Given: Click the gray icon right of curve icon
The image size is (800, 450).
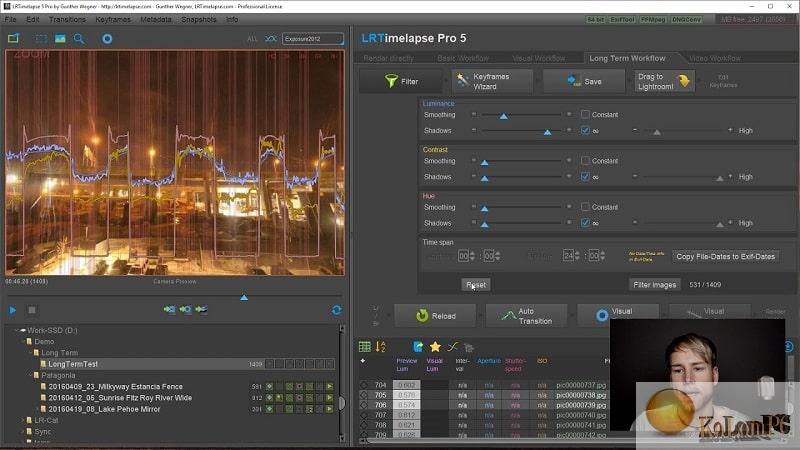Looking at the screenshot, I should [469, 347].
